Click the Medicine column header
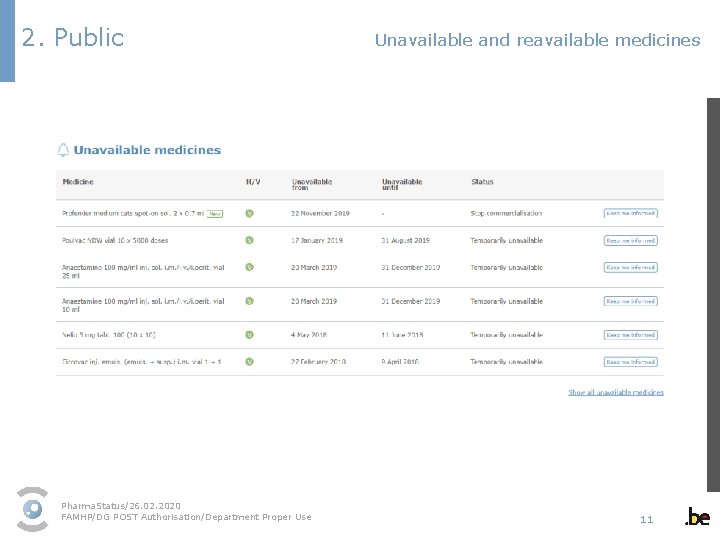 (78, 182)
